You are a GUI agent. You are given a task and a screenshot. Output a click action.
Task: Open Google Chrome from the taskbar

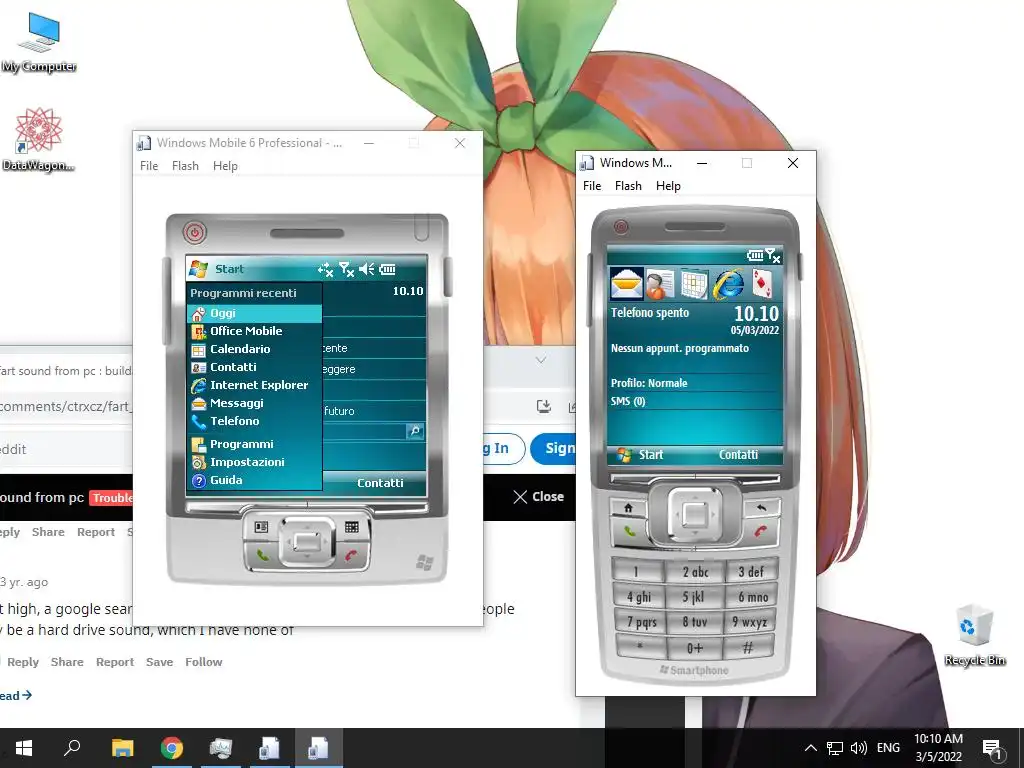[172, 748]
